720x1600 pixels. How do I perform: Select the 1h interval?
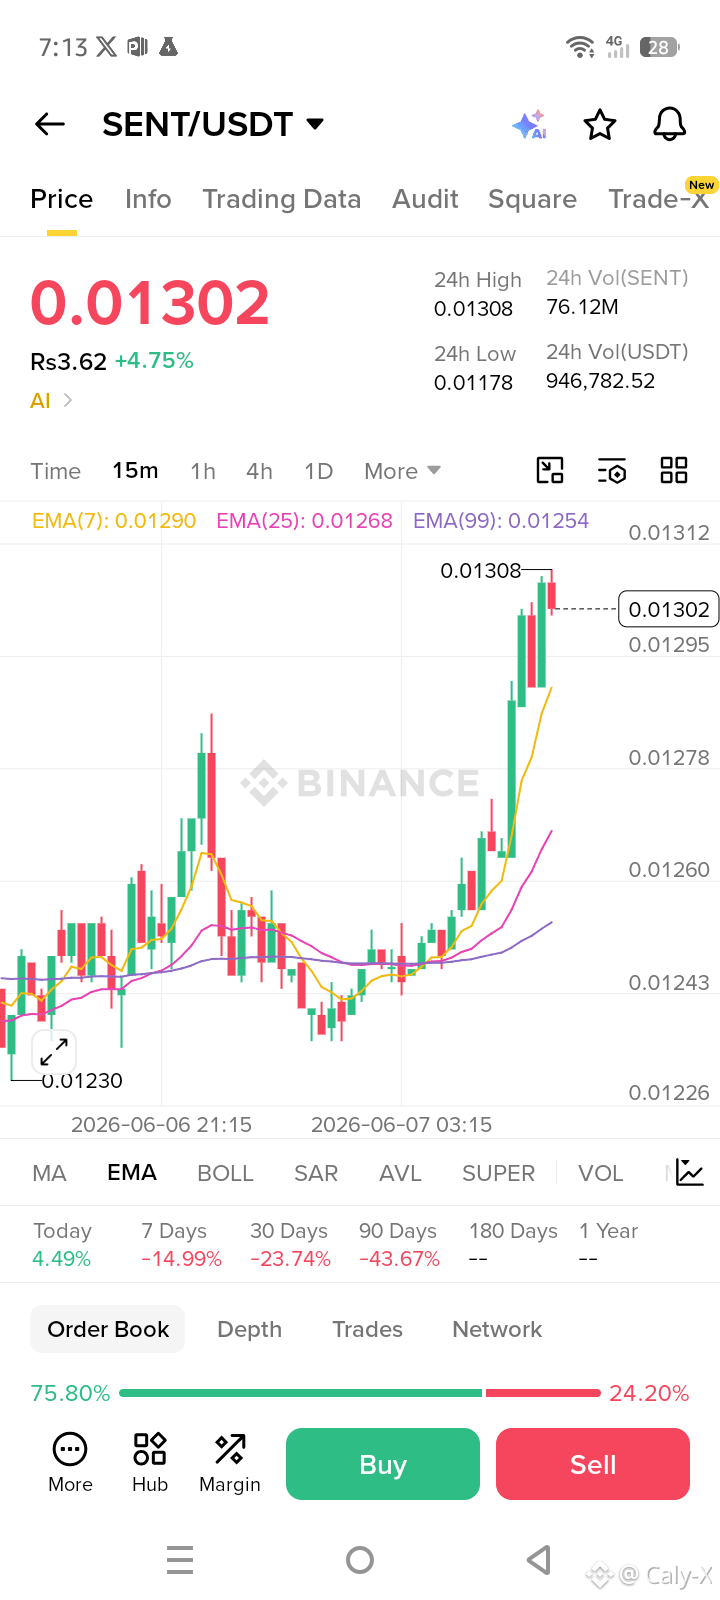(203, 471)
